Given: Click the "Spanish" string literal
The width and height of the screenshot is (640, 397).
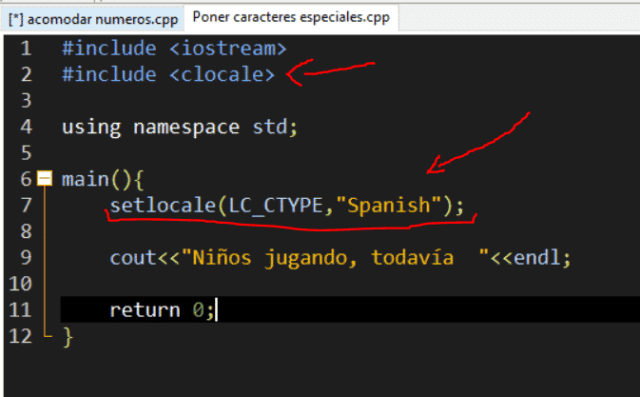Looking at the screenshot, I should coord(388,205).
